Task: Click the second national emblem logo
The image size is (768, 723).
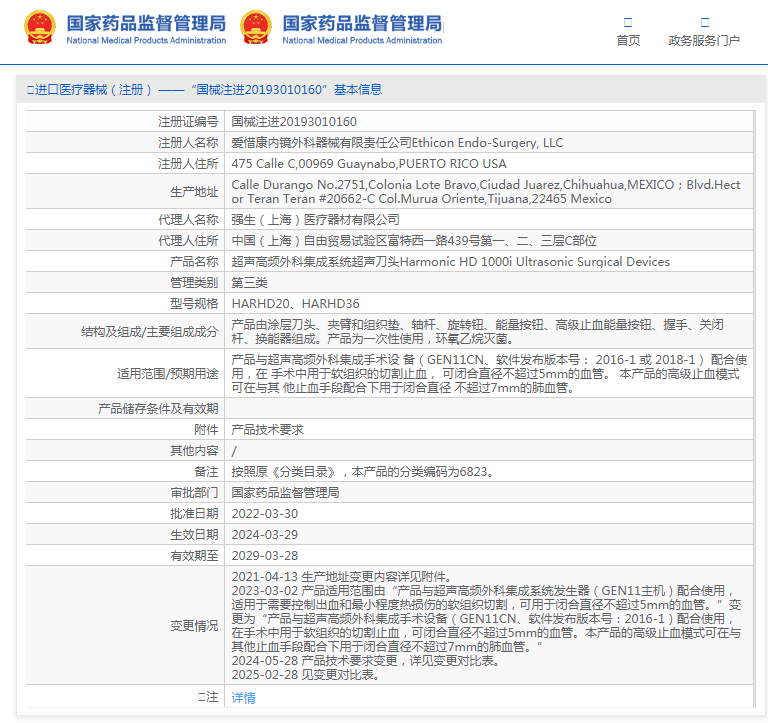Action: pos(256,27)
